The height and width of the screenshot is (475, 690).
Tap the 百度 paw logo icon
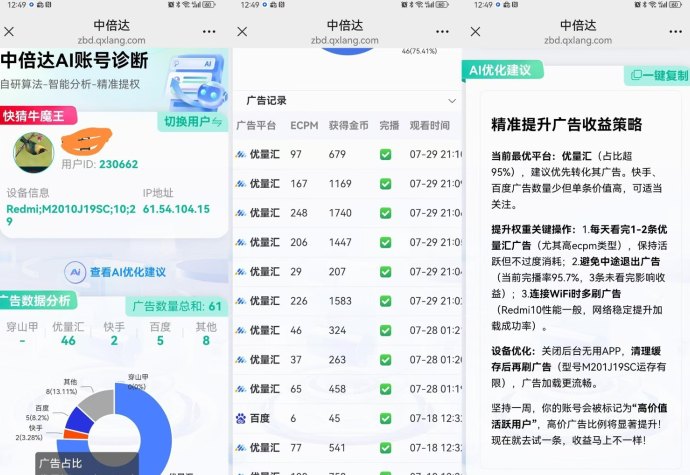[x=241, y=418]
